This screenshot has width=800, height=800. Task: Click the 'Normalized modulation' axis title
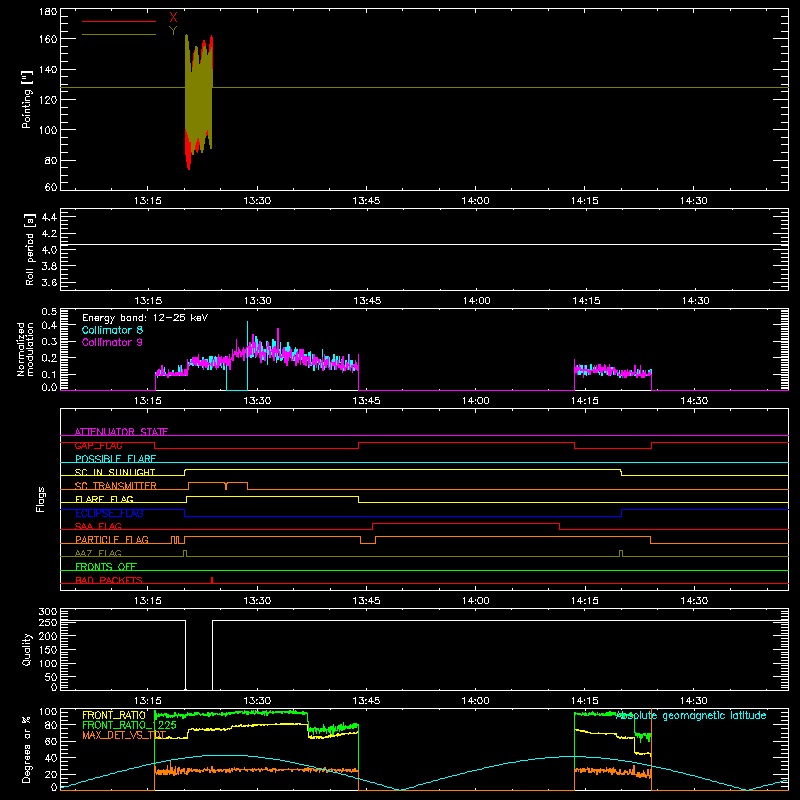[x=25, y=349]
